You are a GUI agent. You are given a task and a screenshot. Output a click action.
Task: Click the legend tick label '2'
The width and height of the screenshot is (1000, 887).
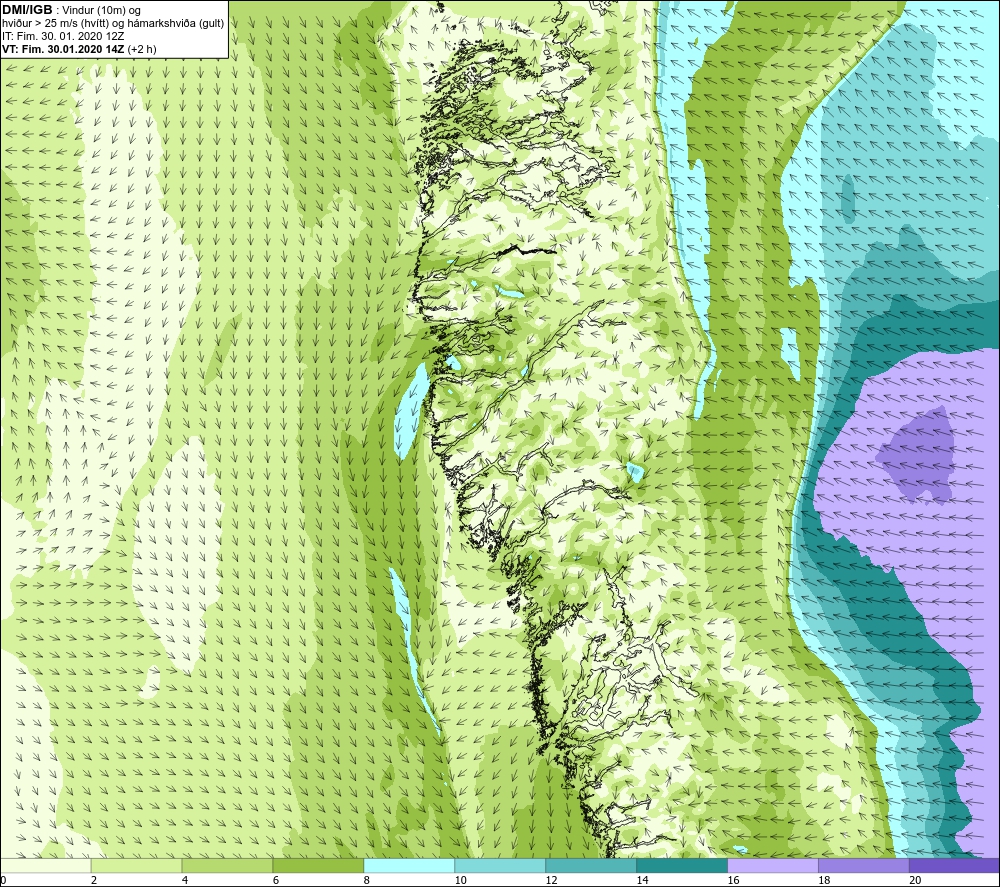tap(94, 880)
